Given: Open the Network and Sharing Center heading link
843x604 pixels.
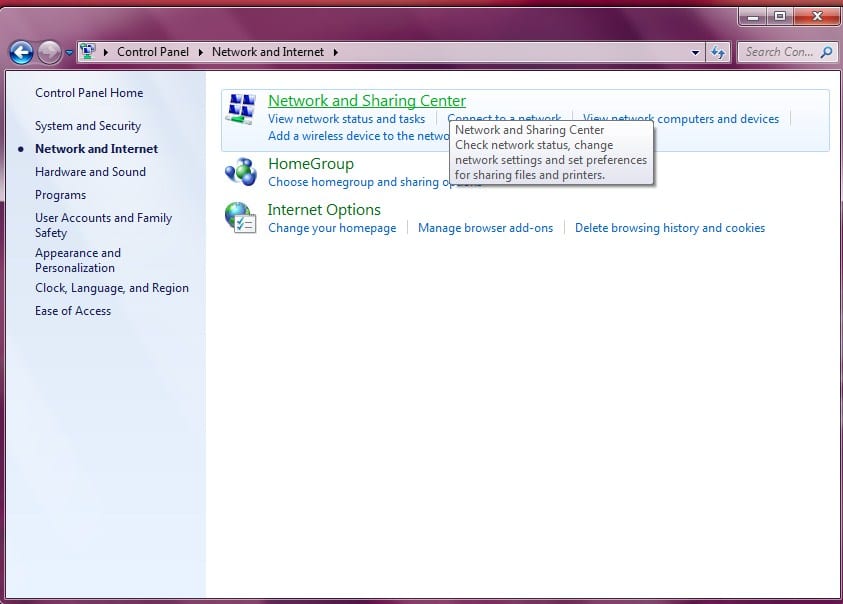Looking at the screenshot, I should coord(367,101).
